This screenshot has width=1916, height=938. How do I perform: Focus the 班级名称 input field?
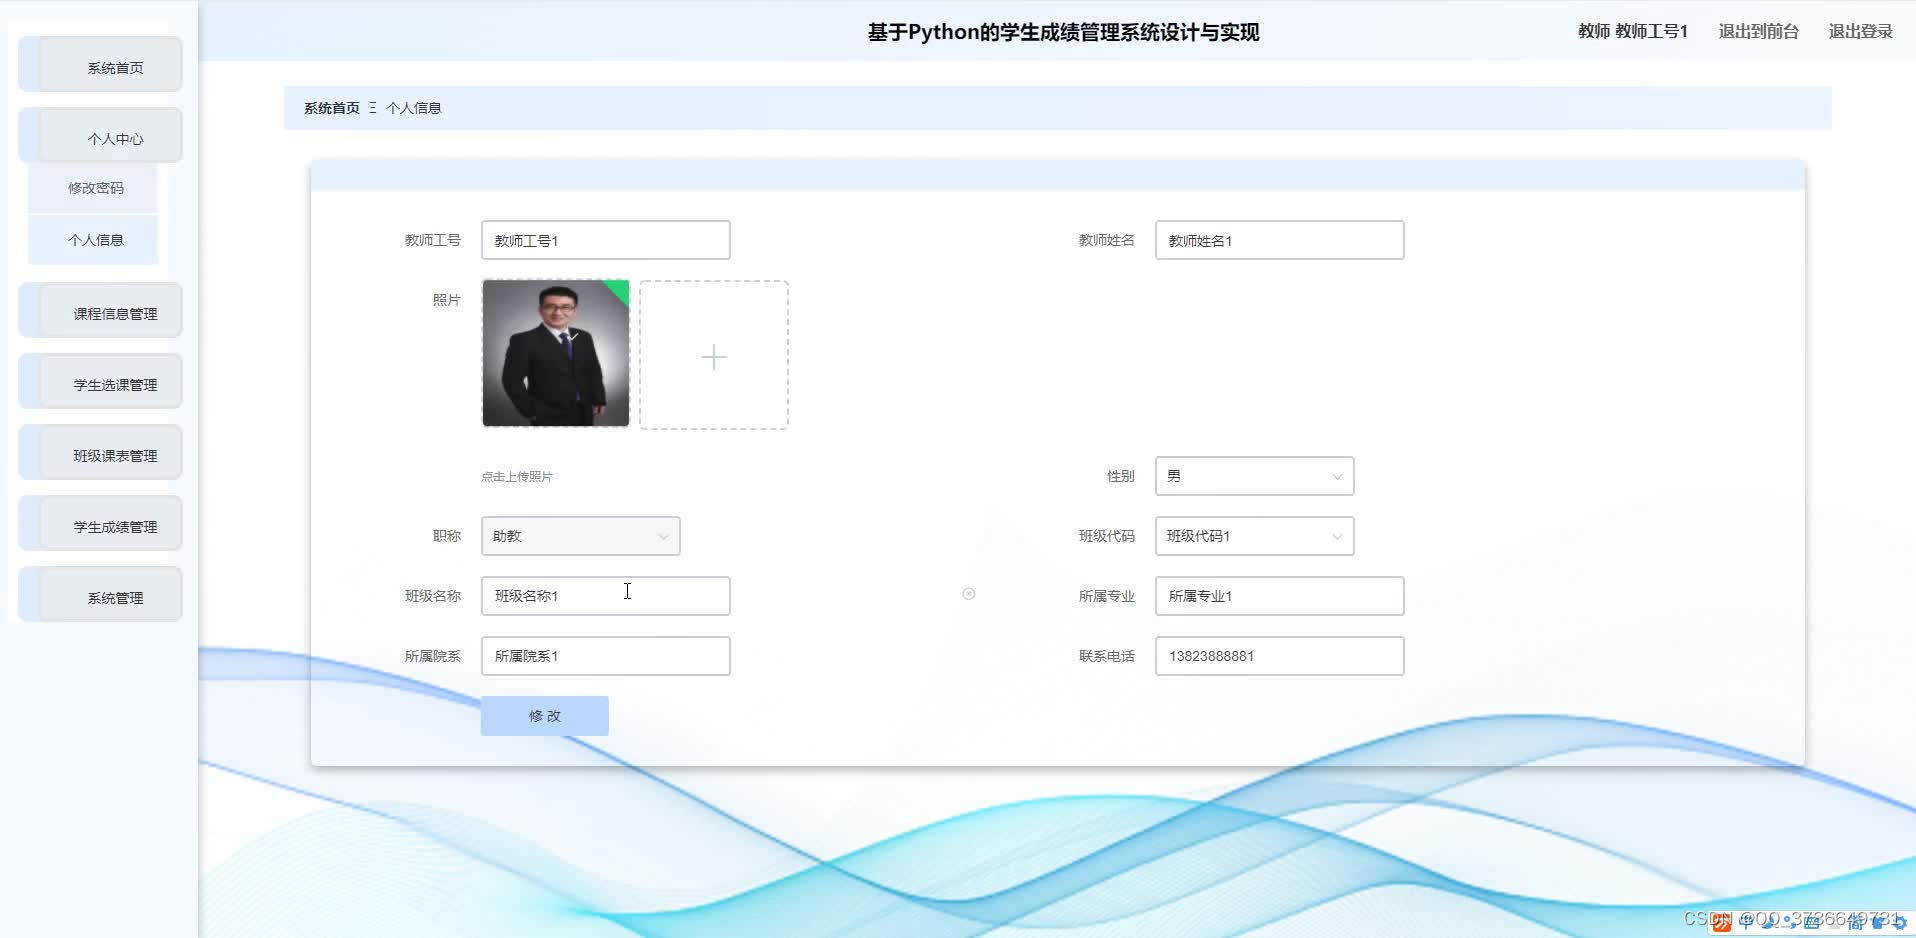click(606, 596)
